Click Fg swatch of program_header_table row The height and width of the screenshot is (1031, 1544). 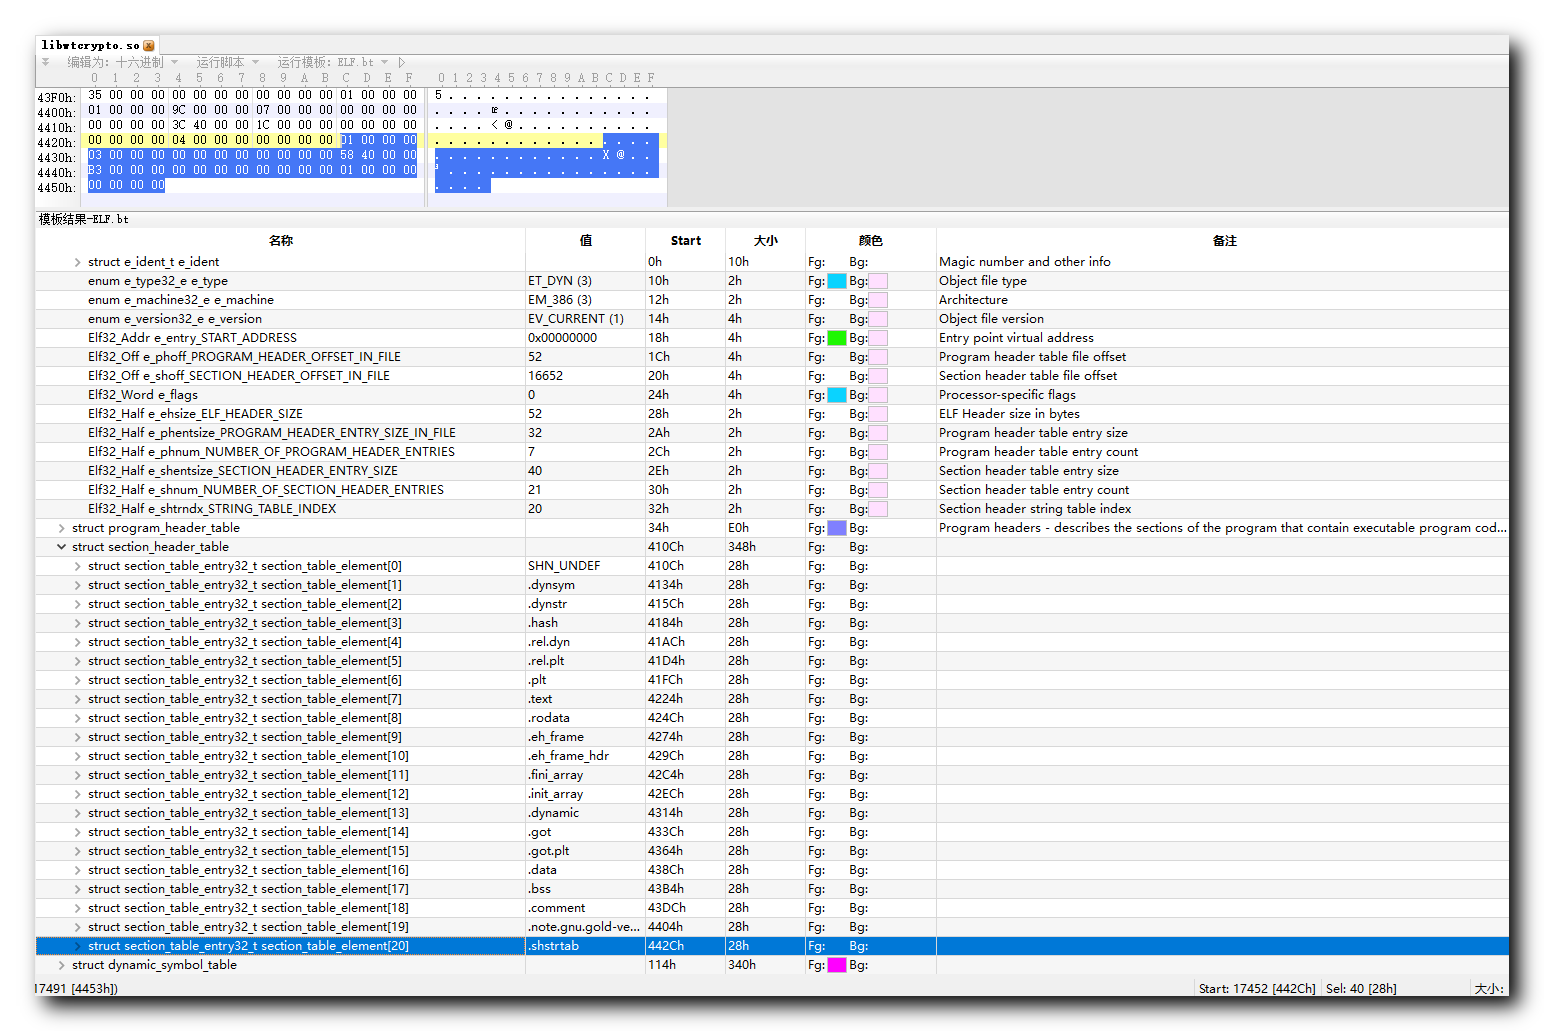click(x=837, y=528)
